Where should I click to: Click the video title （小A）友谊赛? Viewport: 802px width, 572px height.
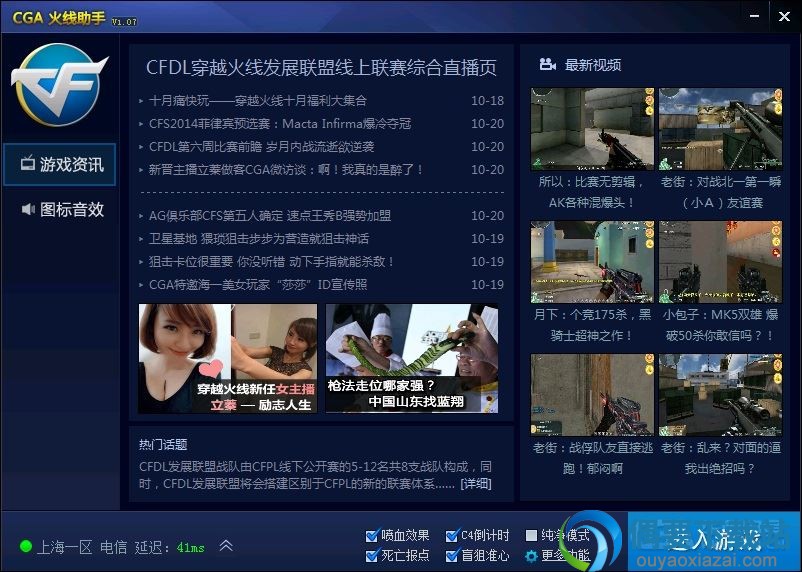721,203
